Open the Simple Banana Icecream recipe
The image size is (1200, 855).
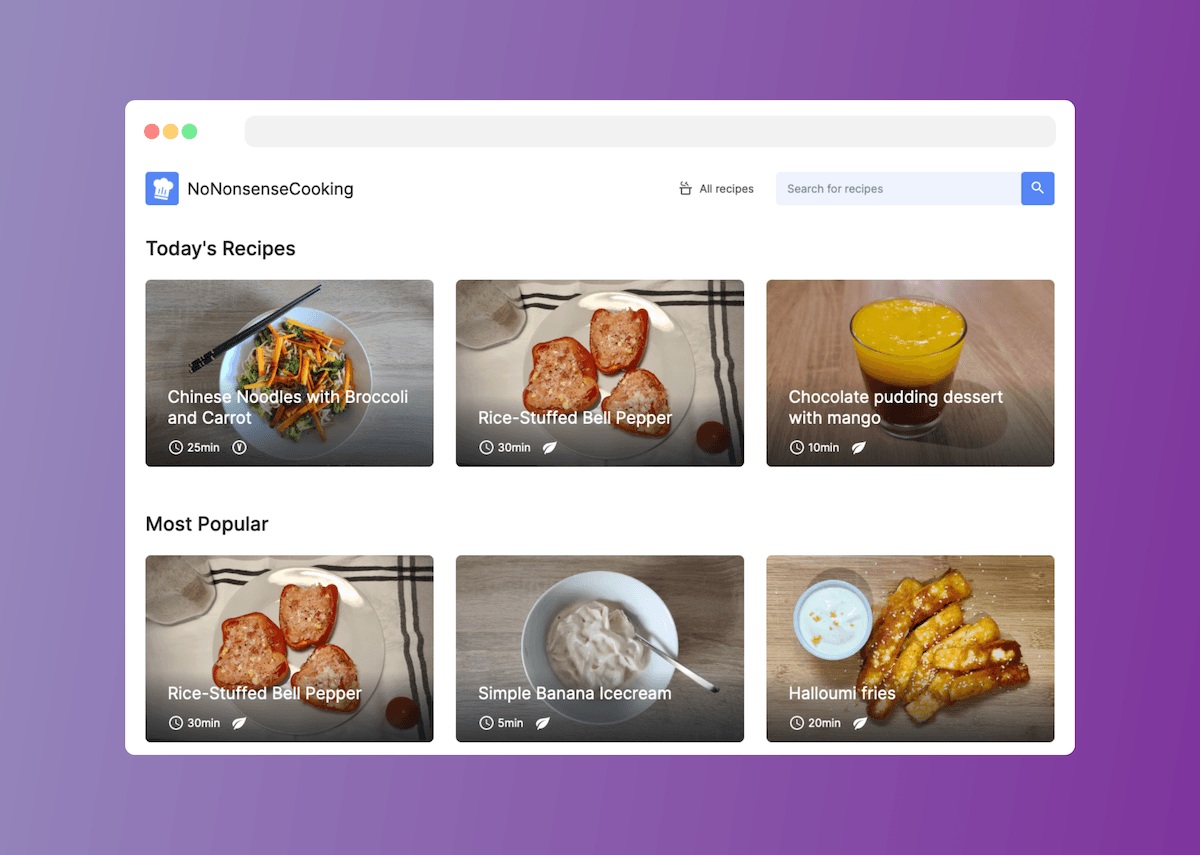600,648
